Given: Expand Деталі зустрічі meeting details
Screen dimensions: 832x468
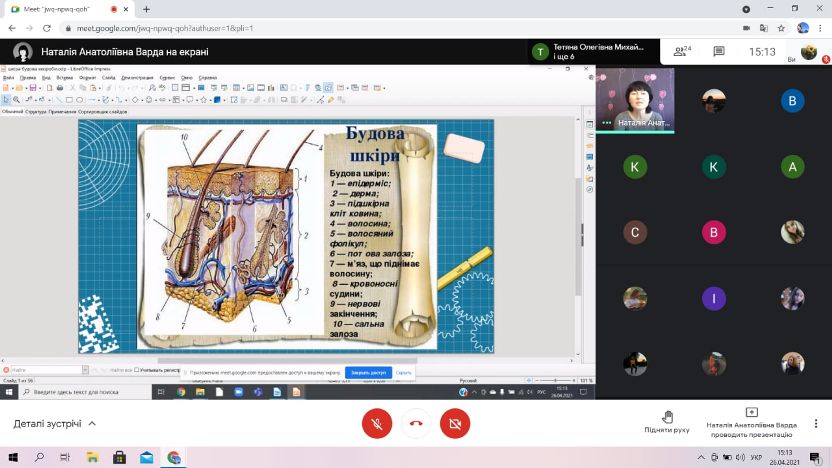Looking at the screenshot, I should pyautogui.click(x=55, y=424).
